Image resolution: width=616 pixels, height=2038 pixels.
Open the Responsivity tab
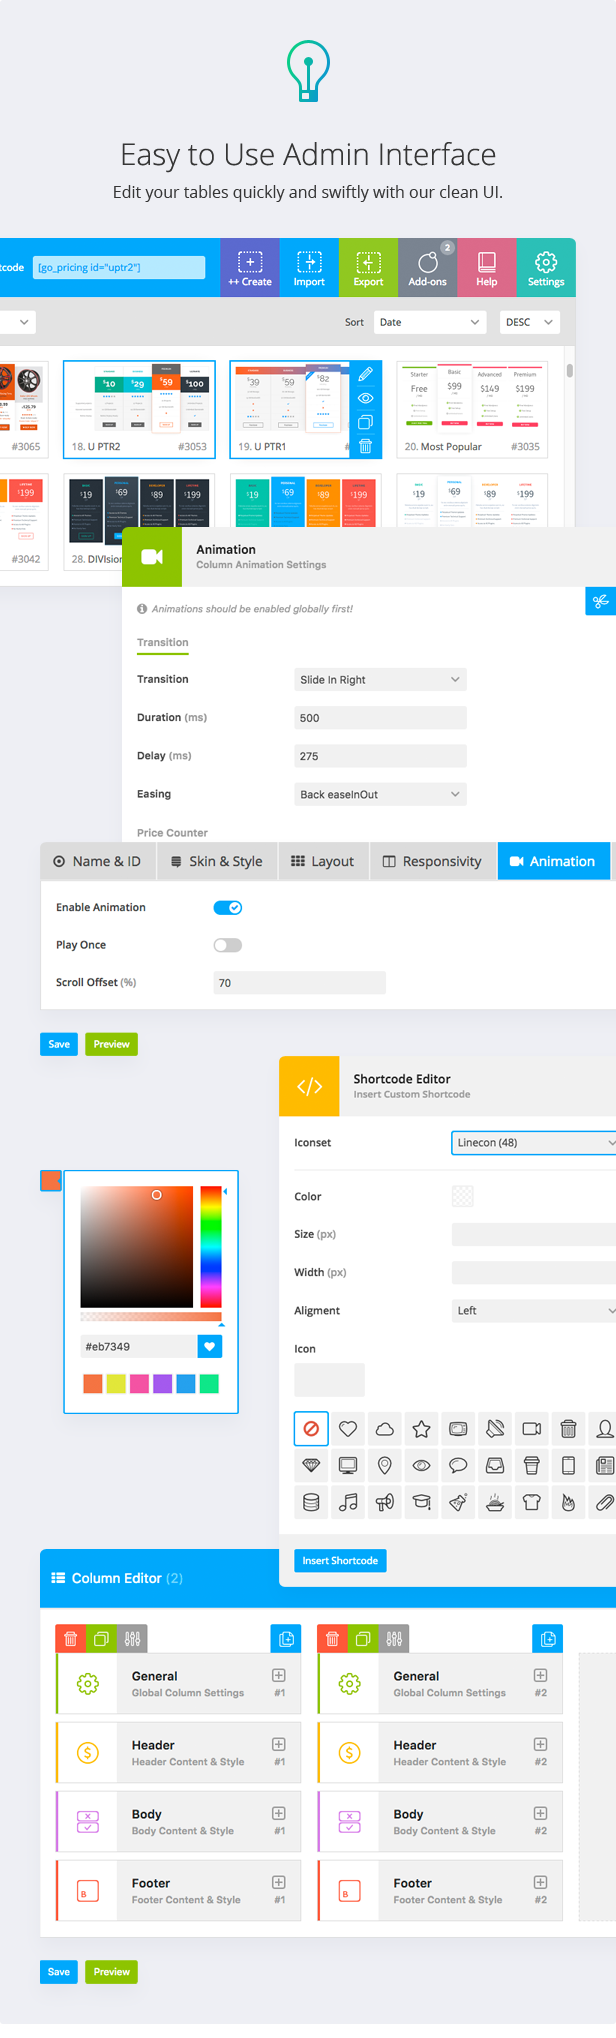point(432,861)
